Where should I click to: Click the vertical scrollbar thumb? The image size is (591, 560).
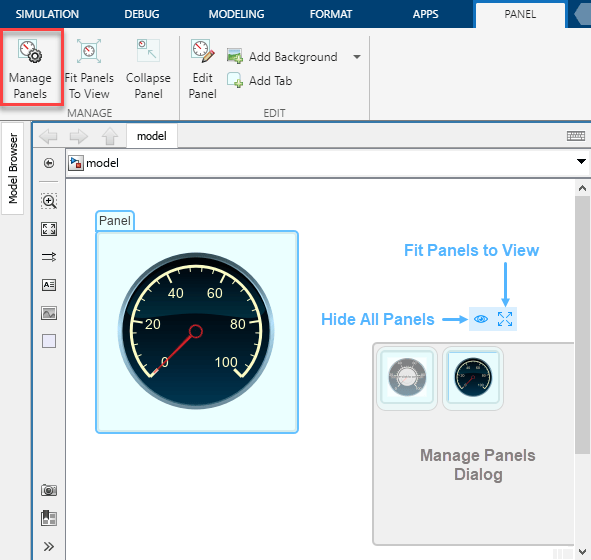(x=582, y=325)
